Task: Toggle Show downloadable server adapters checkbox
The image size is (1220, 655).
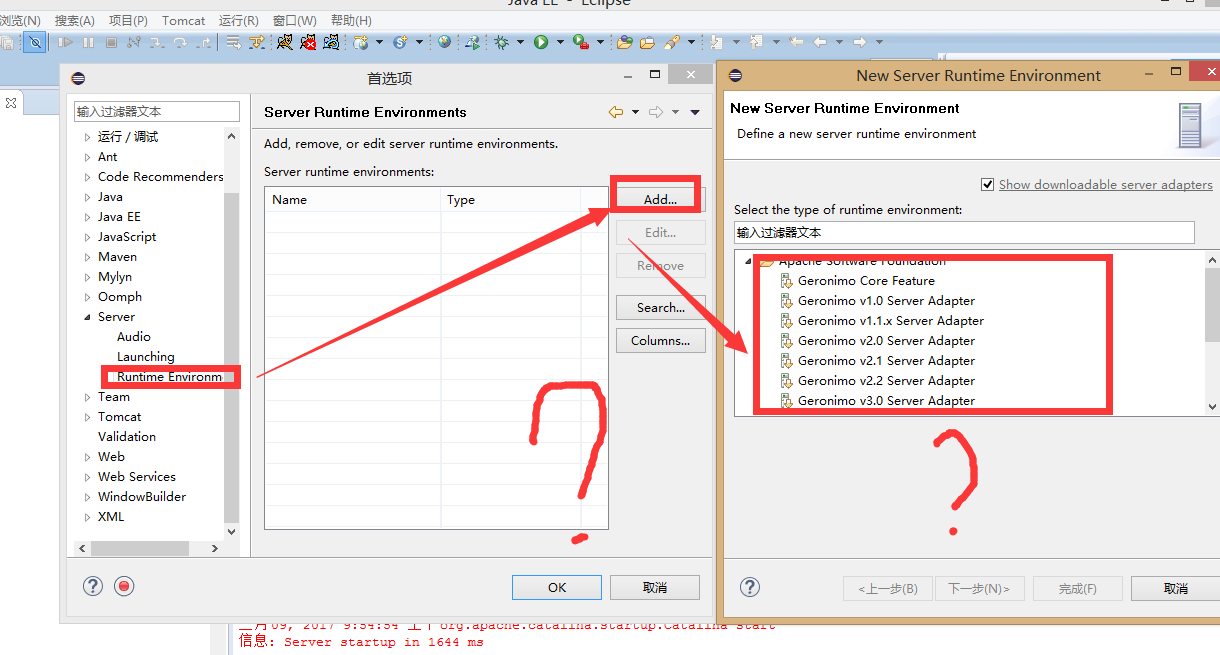Action: point(988,184)
